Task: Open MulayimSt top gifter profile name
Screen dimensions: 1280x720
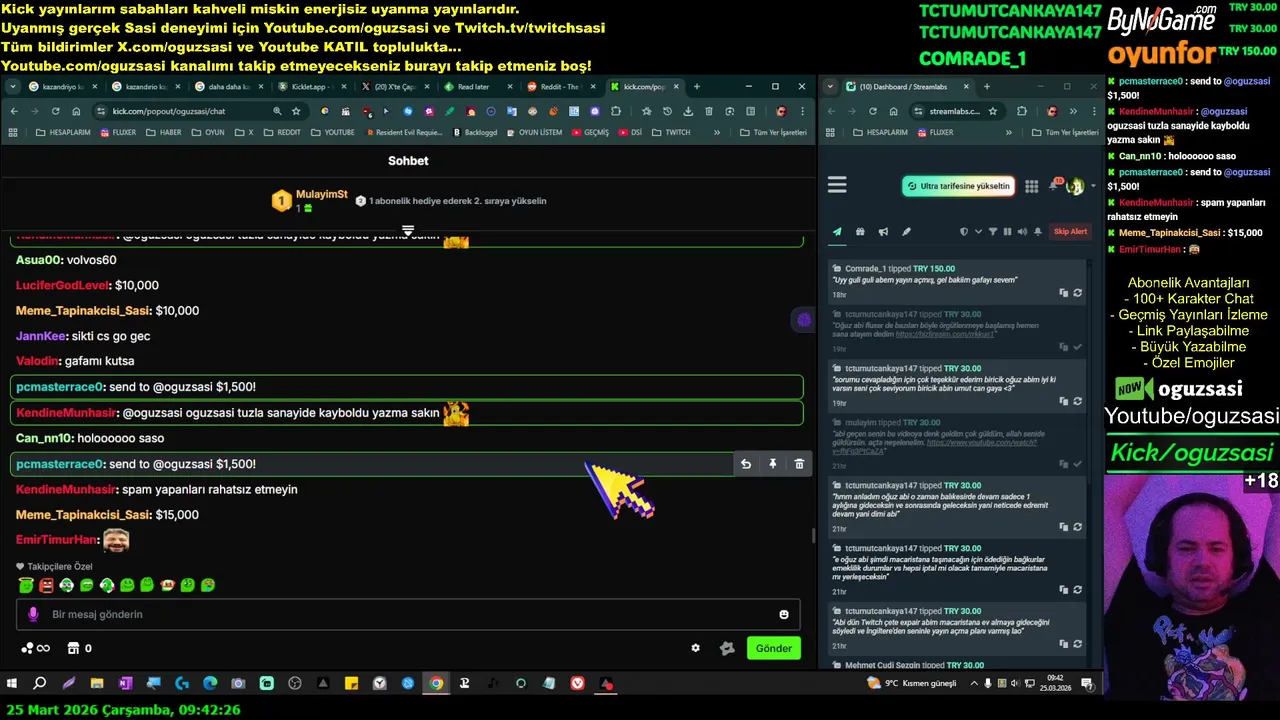Action: [322, 194]
